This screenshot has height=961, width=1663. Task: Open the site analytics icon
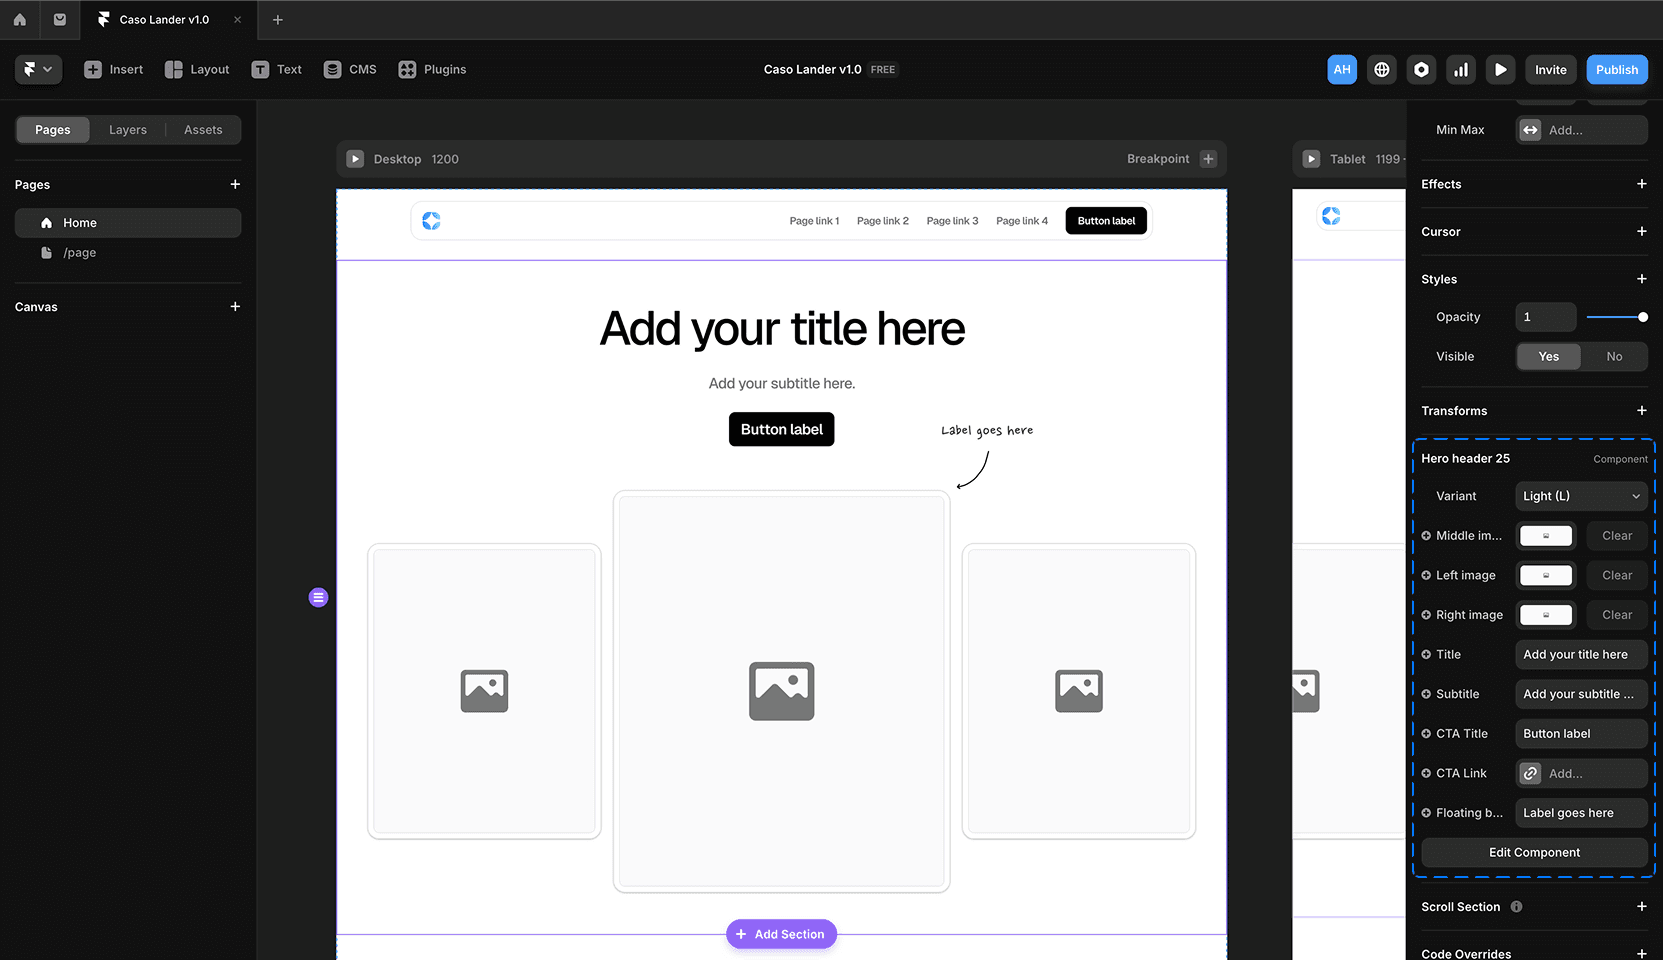pos(1461,69)
